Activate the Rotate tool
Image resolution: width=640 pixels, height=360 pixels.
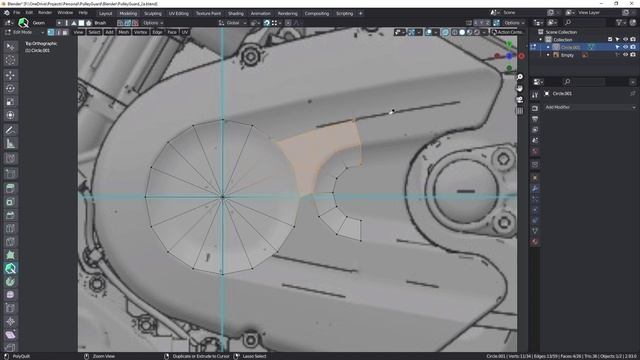[10, 89]
